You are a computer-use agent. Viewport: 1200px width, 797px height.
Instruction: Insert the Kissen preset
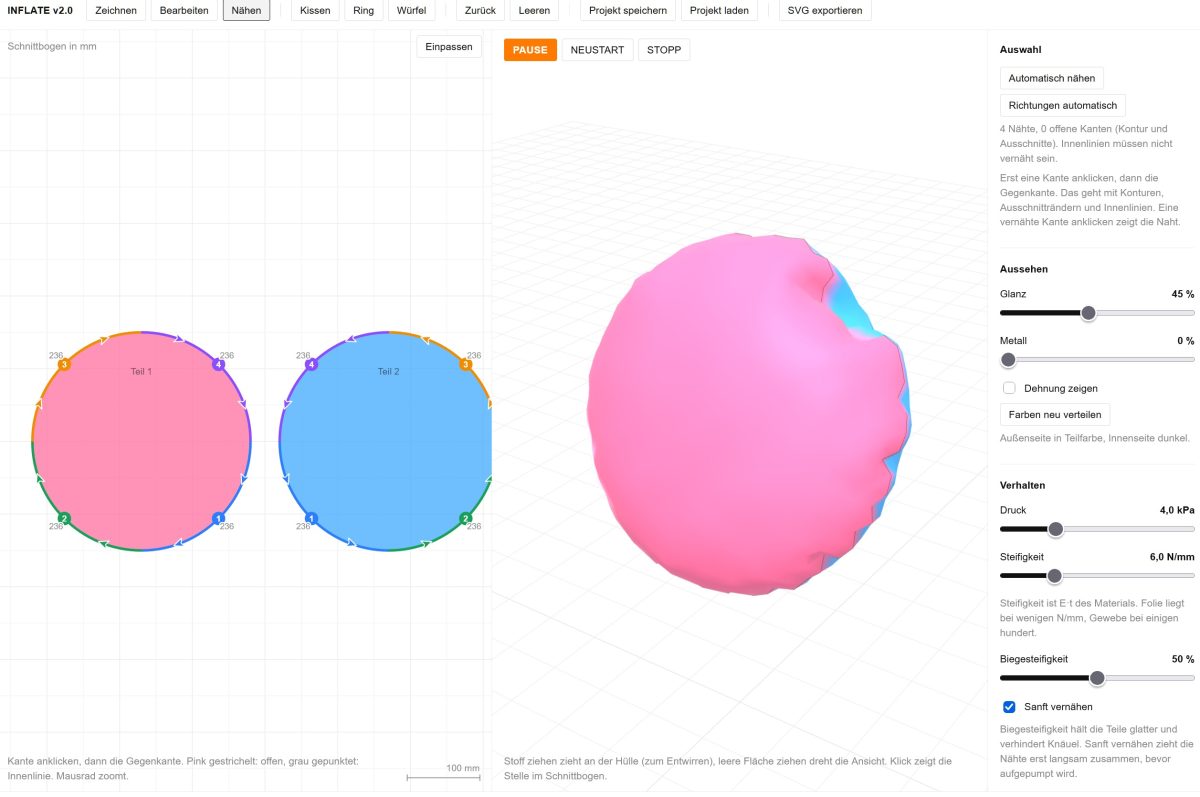[315, 10]
